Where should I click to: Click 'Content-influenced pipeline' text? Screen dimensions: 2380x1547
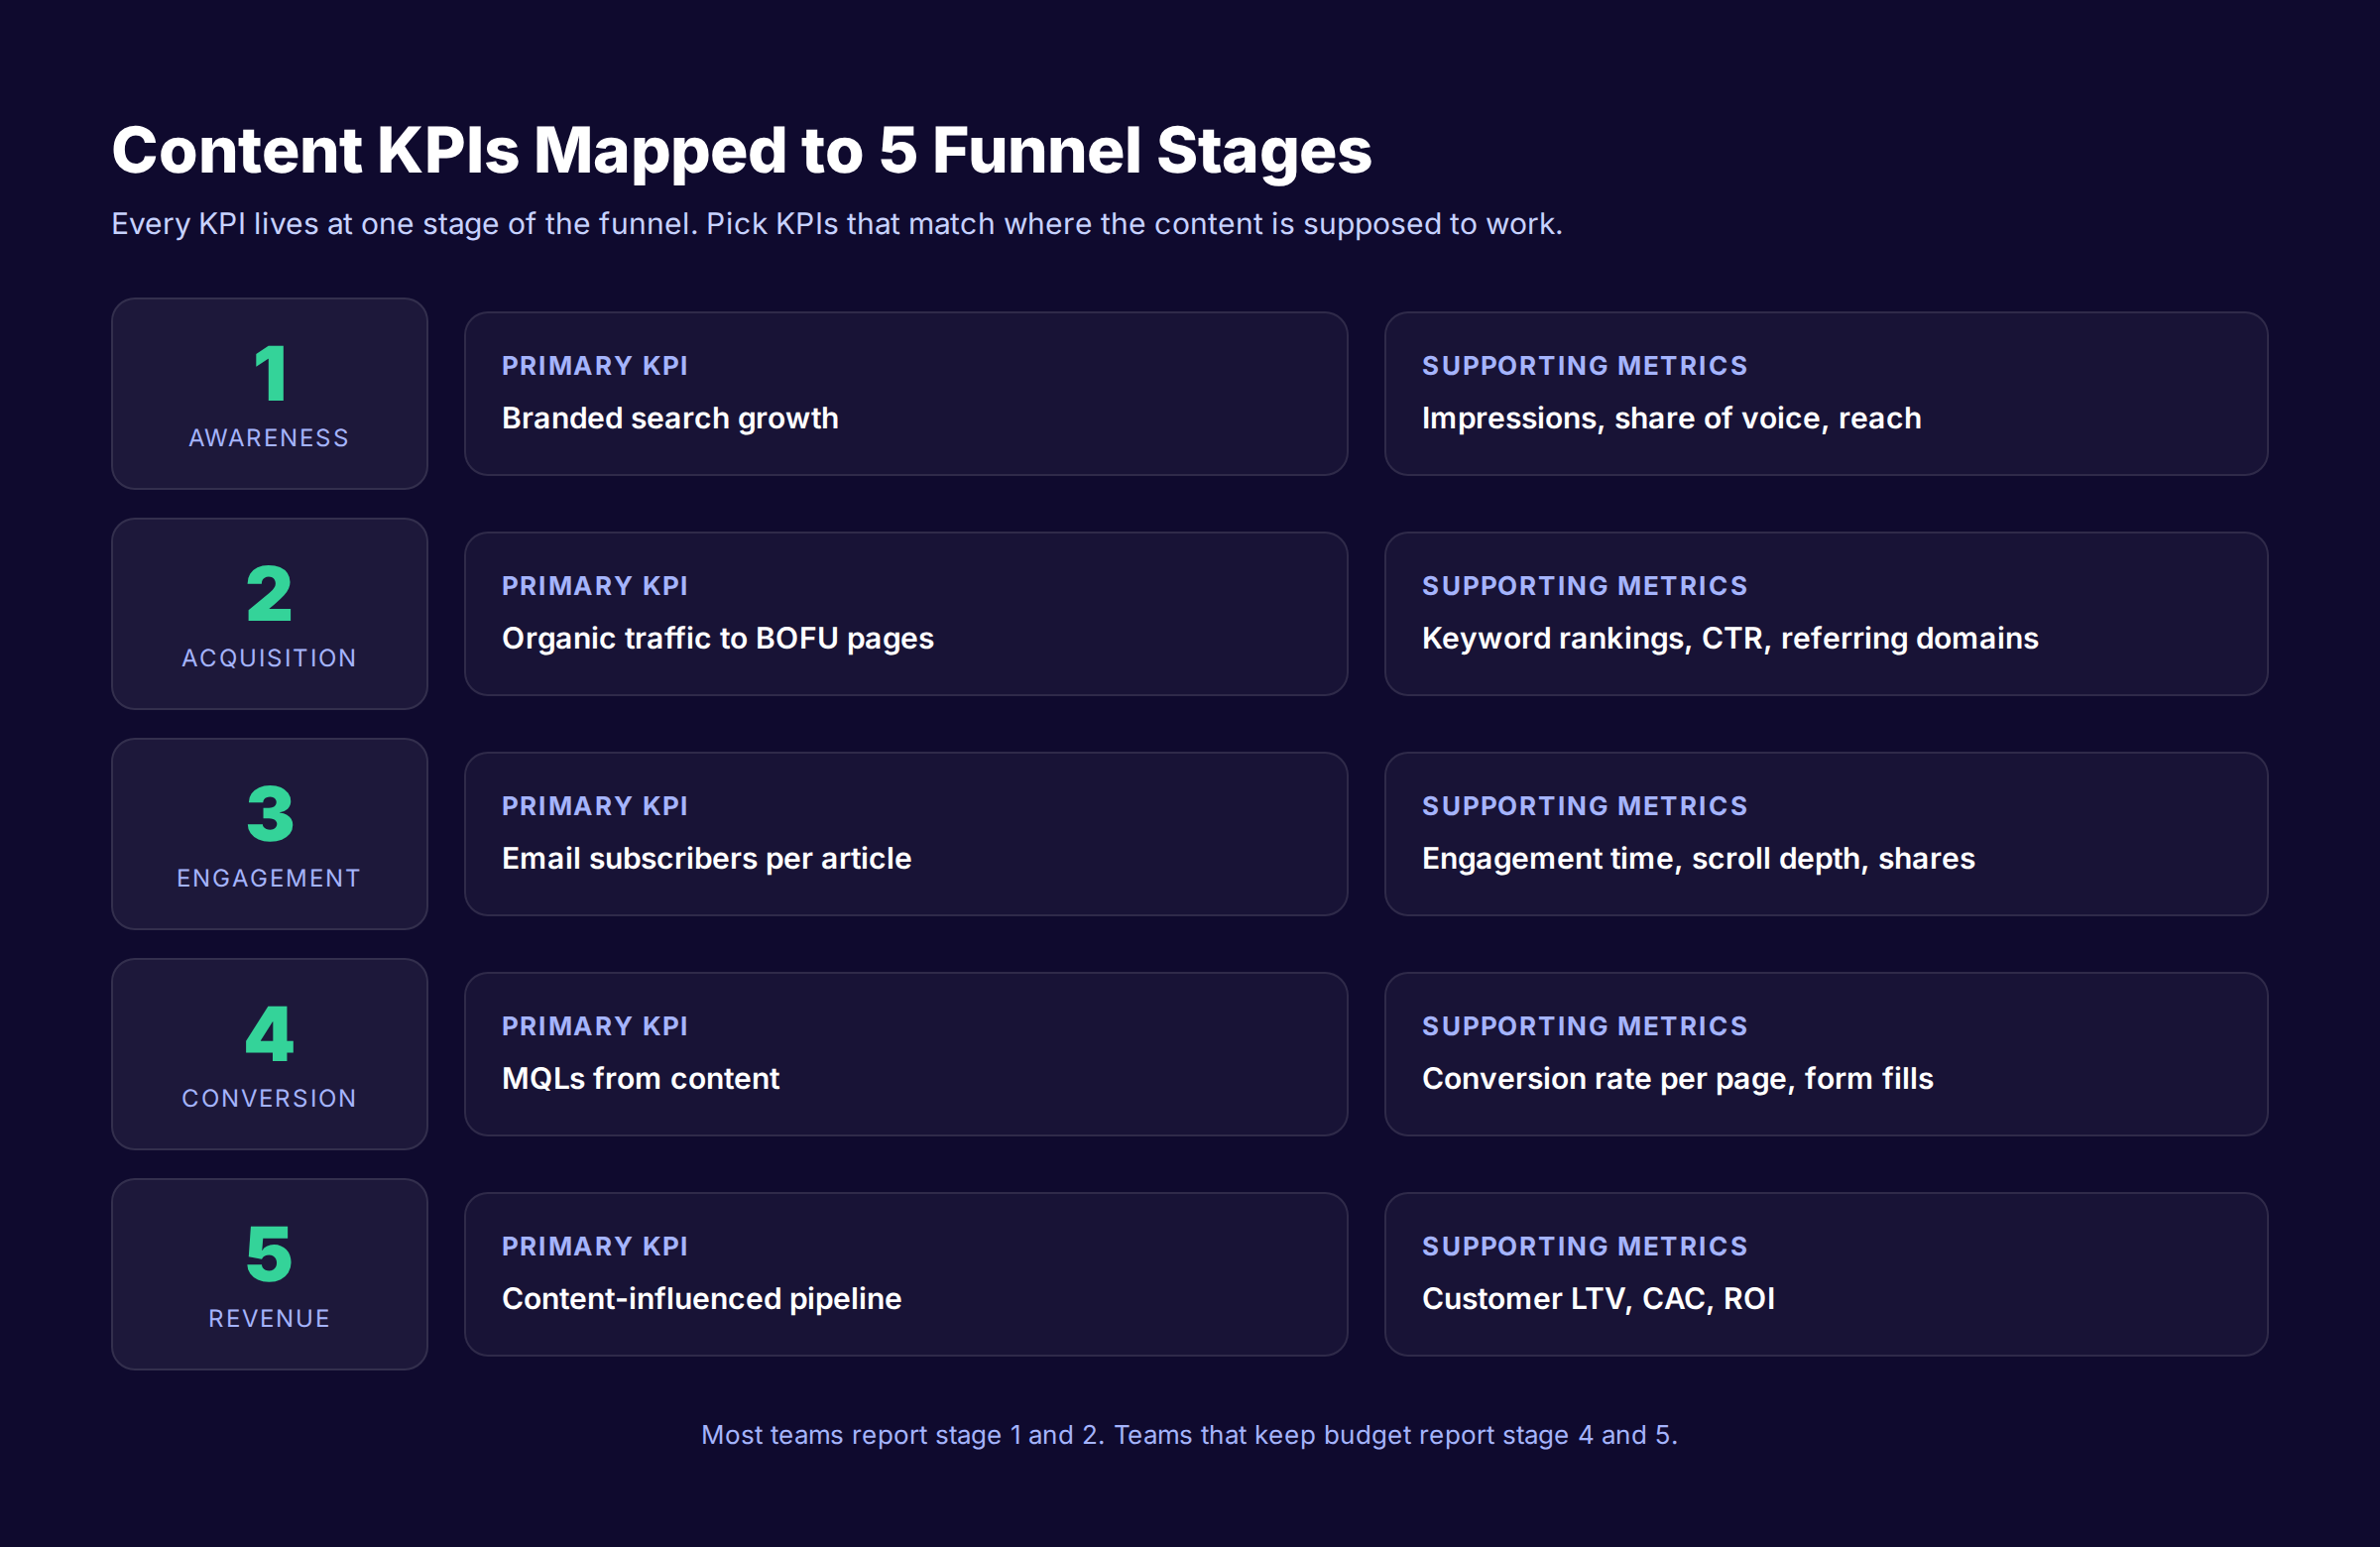click(x=701, y=1298)
